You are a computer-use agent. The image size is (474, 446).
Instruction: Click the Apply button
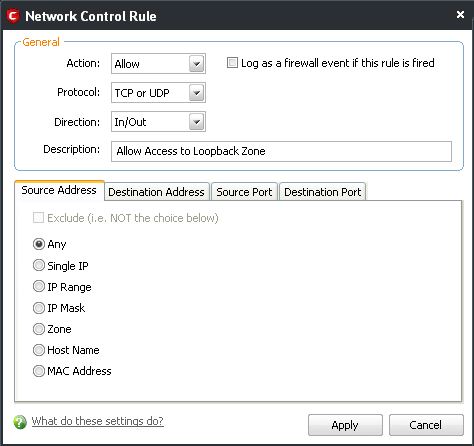point(345,425)
